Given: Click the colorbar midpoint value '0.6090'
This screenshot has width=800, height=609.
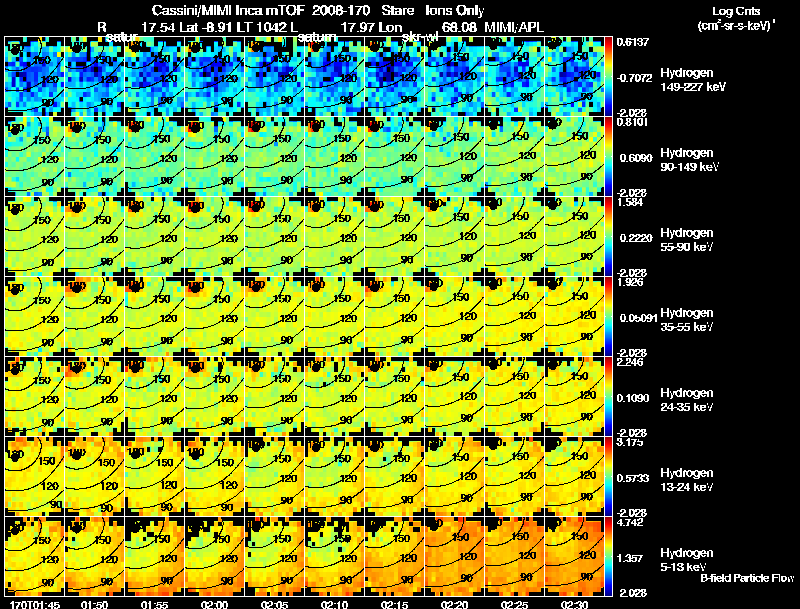Looking at the screenshot, I should pyautogui.click(x=636, y=158).
